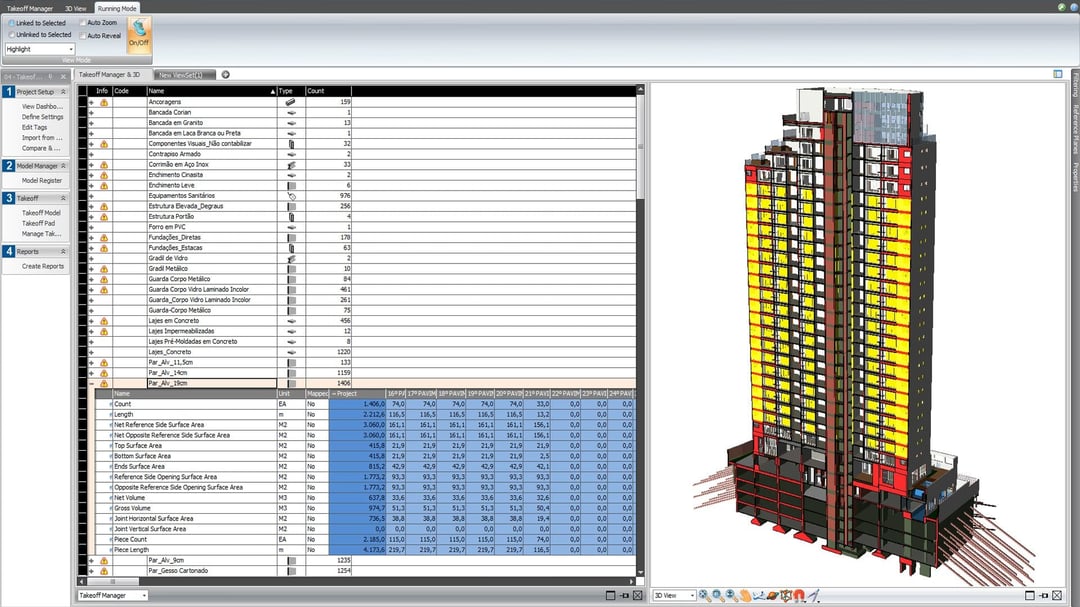Select the Running Mode ribbon tab
This screenshot has height=607, width=1080.
pos(116,8)
